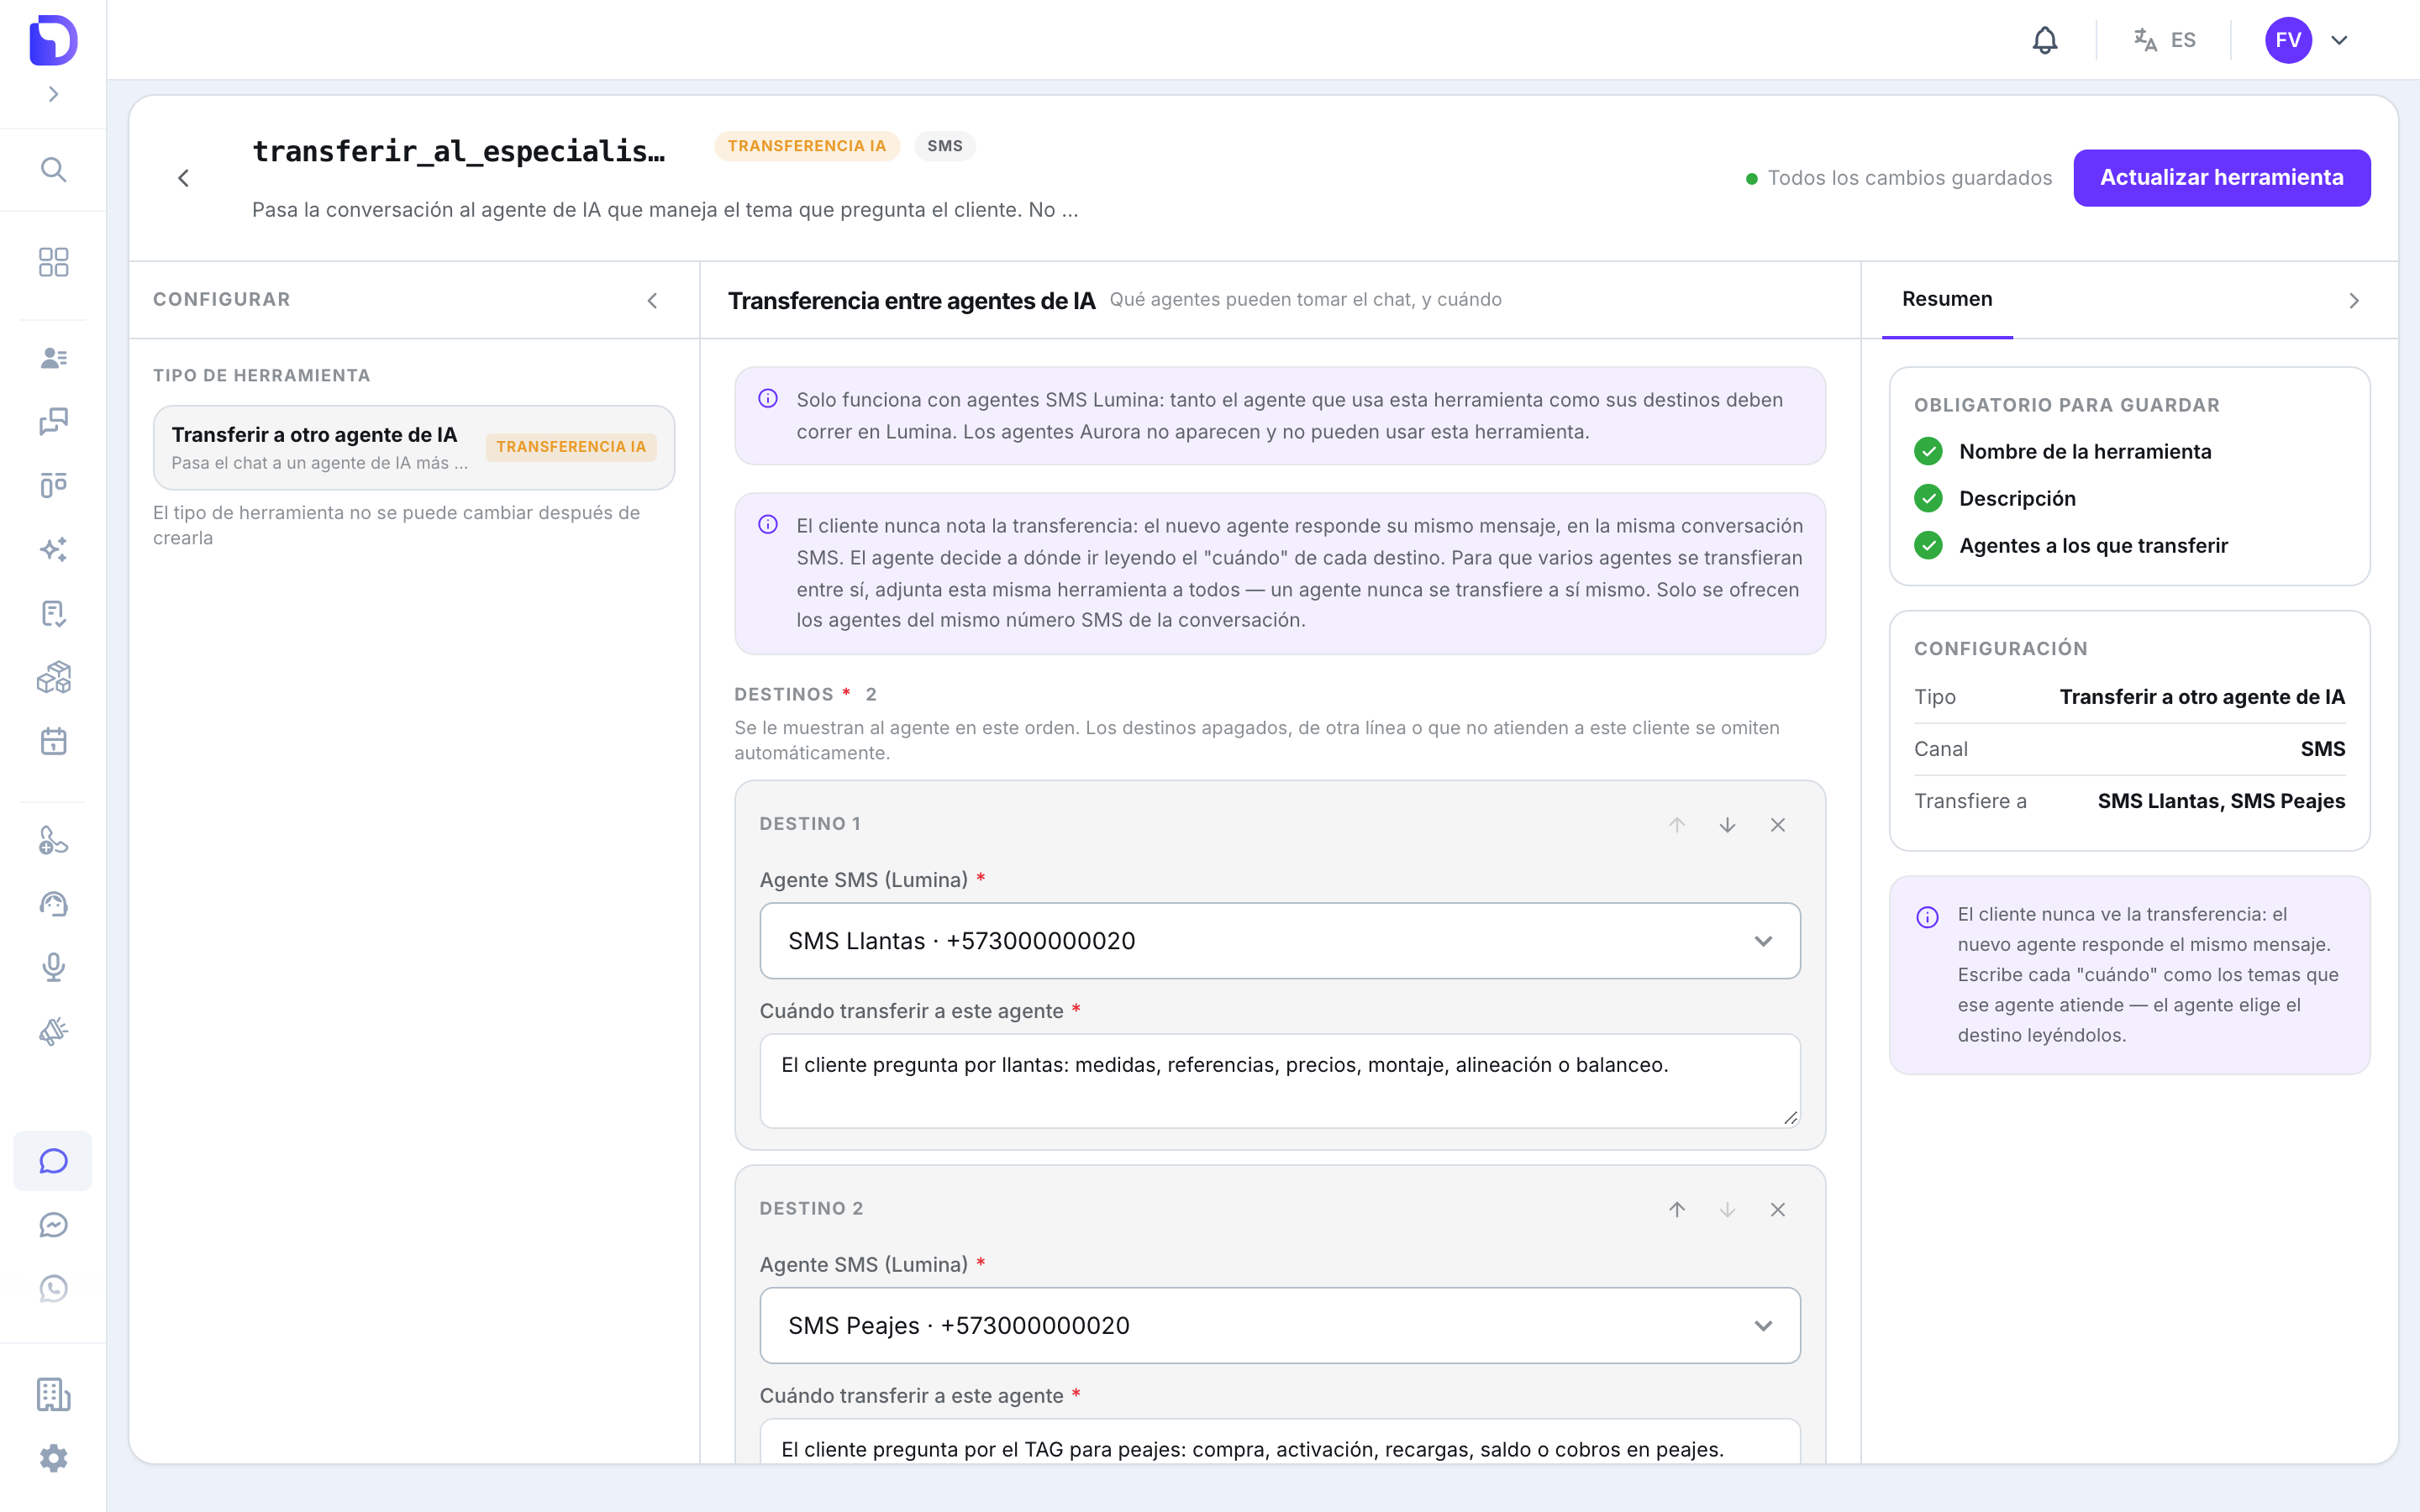This screenshot has width=2420, height=1512.
Task: Edit the Destino 1 'Cuándo transferir' text about llantas
Action: point(1280,1081)
